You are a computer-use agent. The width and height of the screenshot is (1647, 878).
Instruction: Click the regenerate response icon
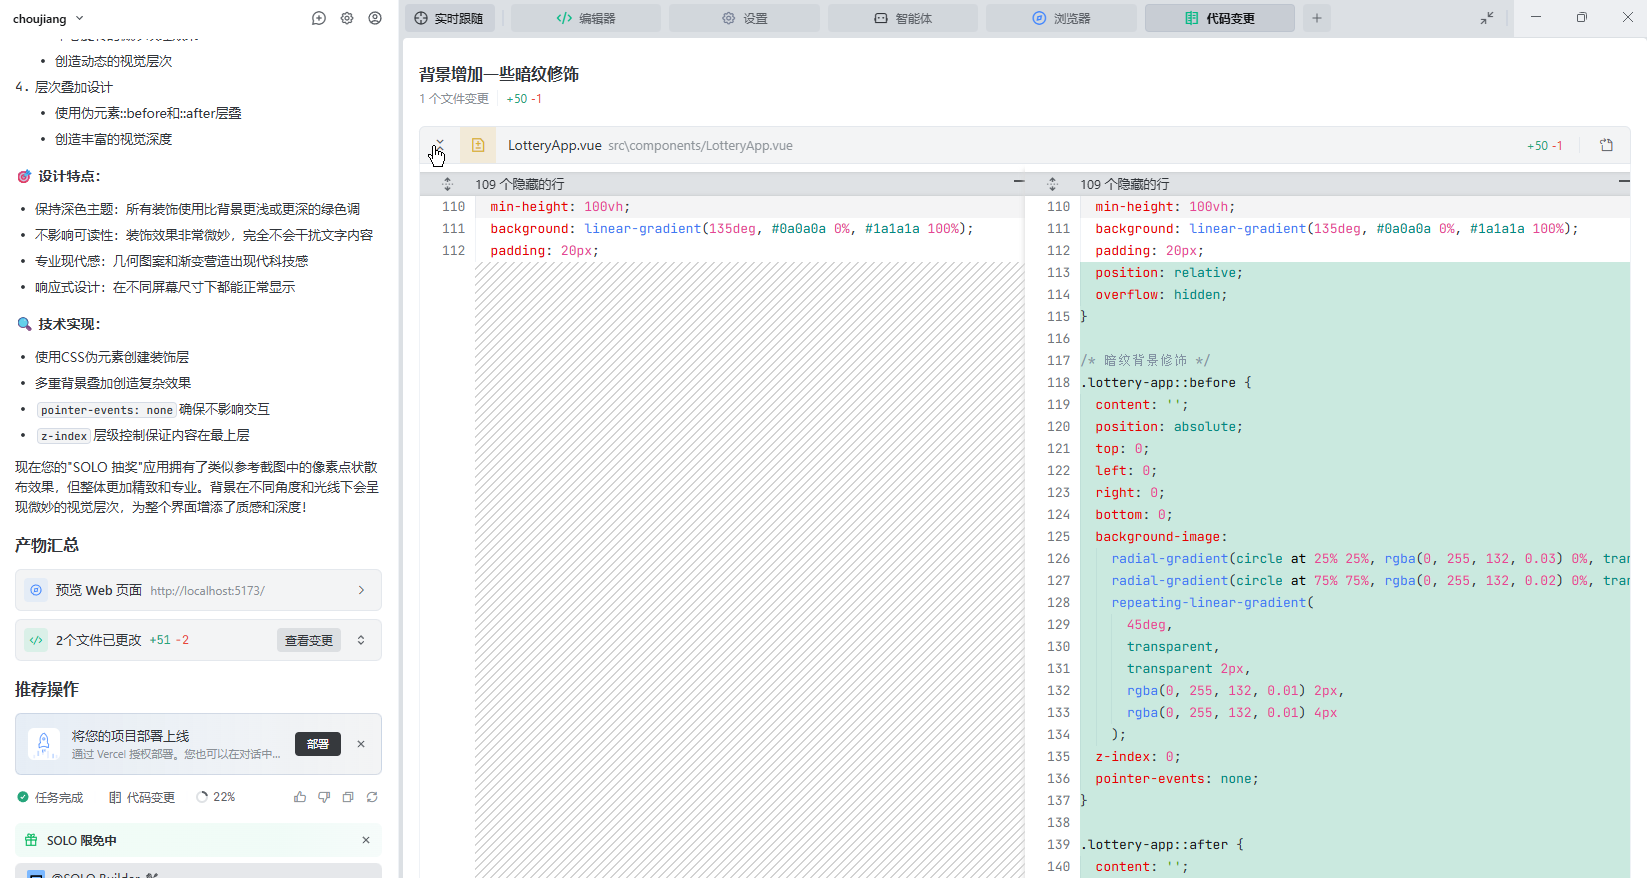coord(372,797)
